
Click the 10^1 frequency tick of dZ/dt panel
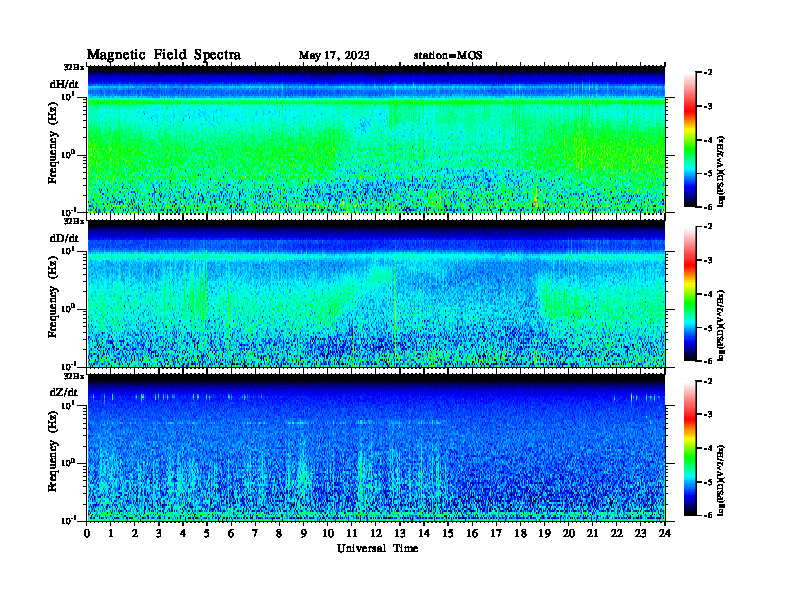click(68, 404)
